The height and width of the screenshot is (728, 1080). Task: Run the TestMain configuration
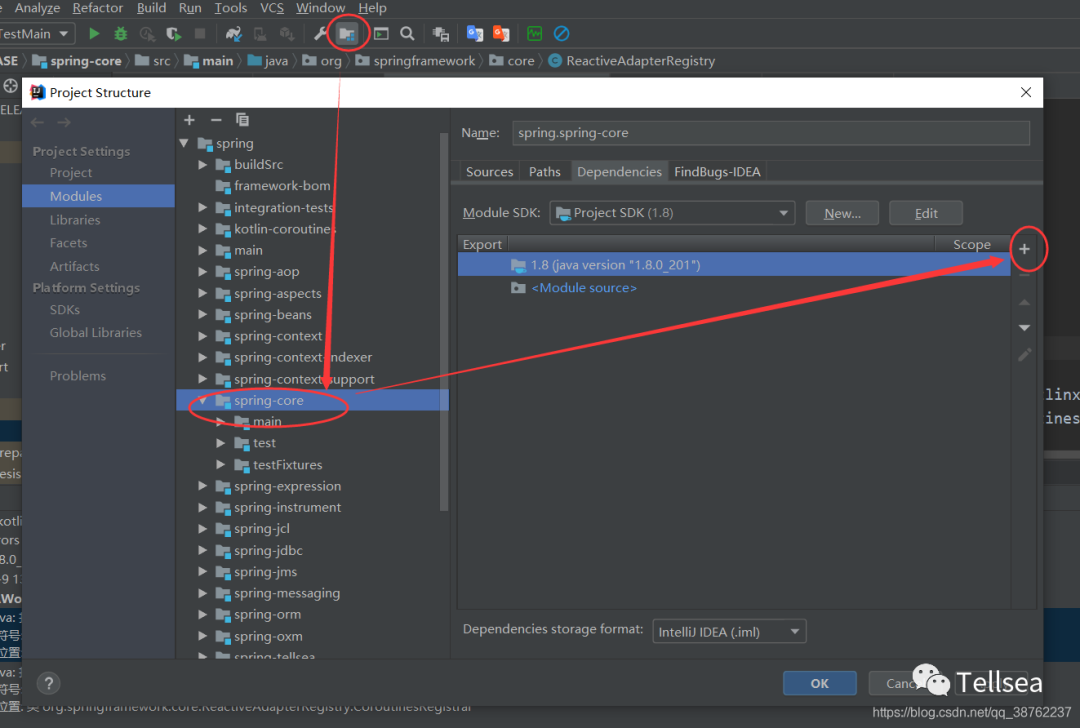[94, 33]
